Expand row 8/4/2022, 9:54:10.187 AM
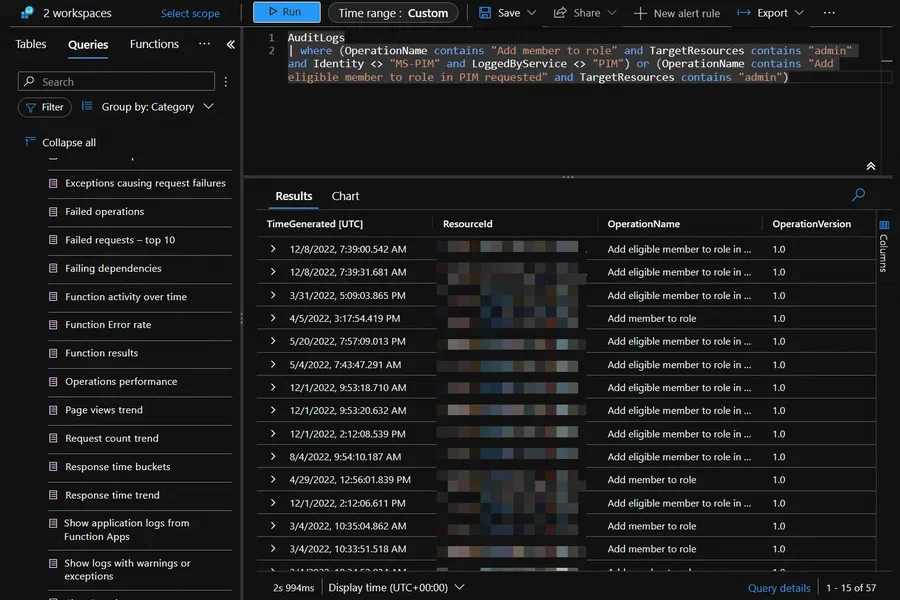This screenshot has width=900, height=600. [x=273, y=456]
